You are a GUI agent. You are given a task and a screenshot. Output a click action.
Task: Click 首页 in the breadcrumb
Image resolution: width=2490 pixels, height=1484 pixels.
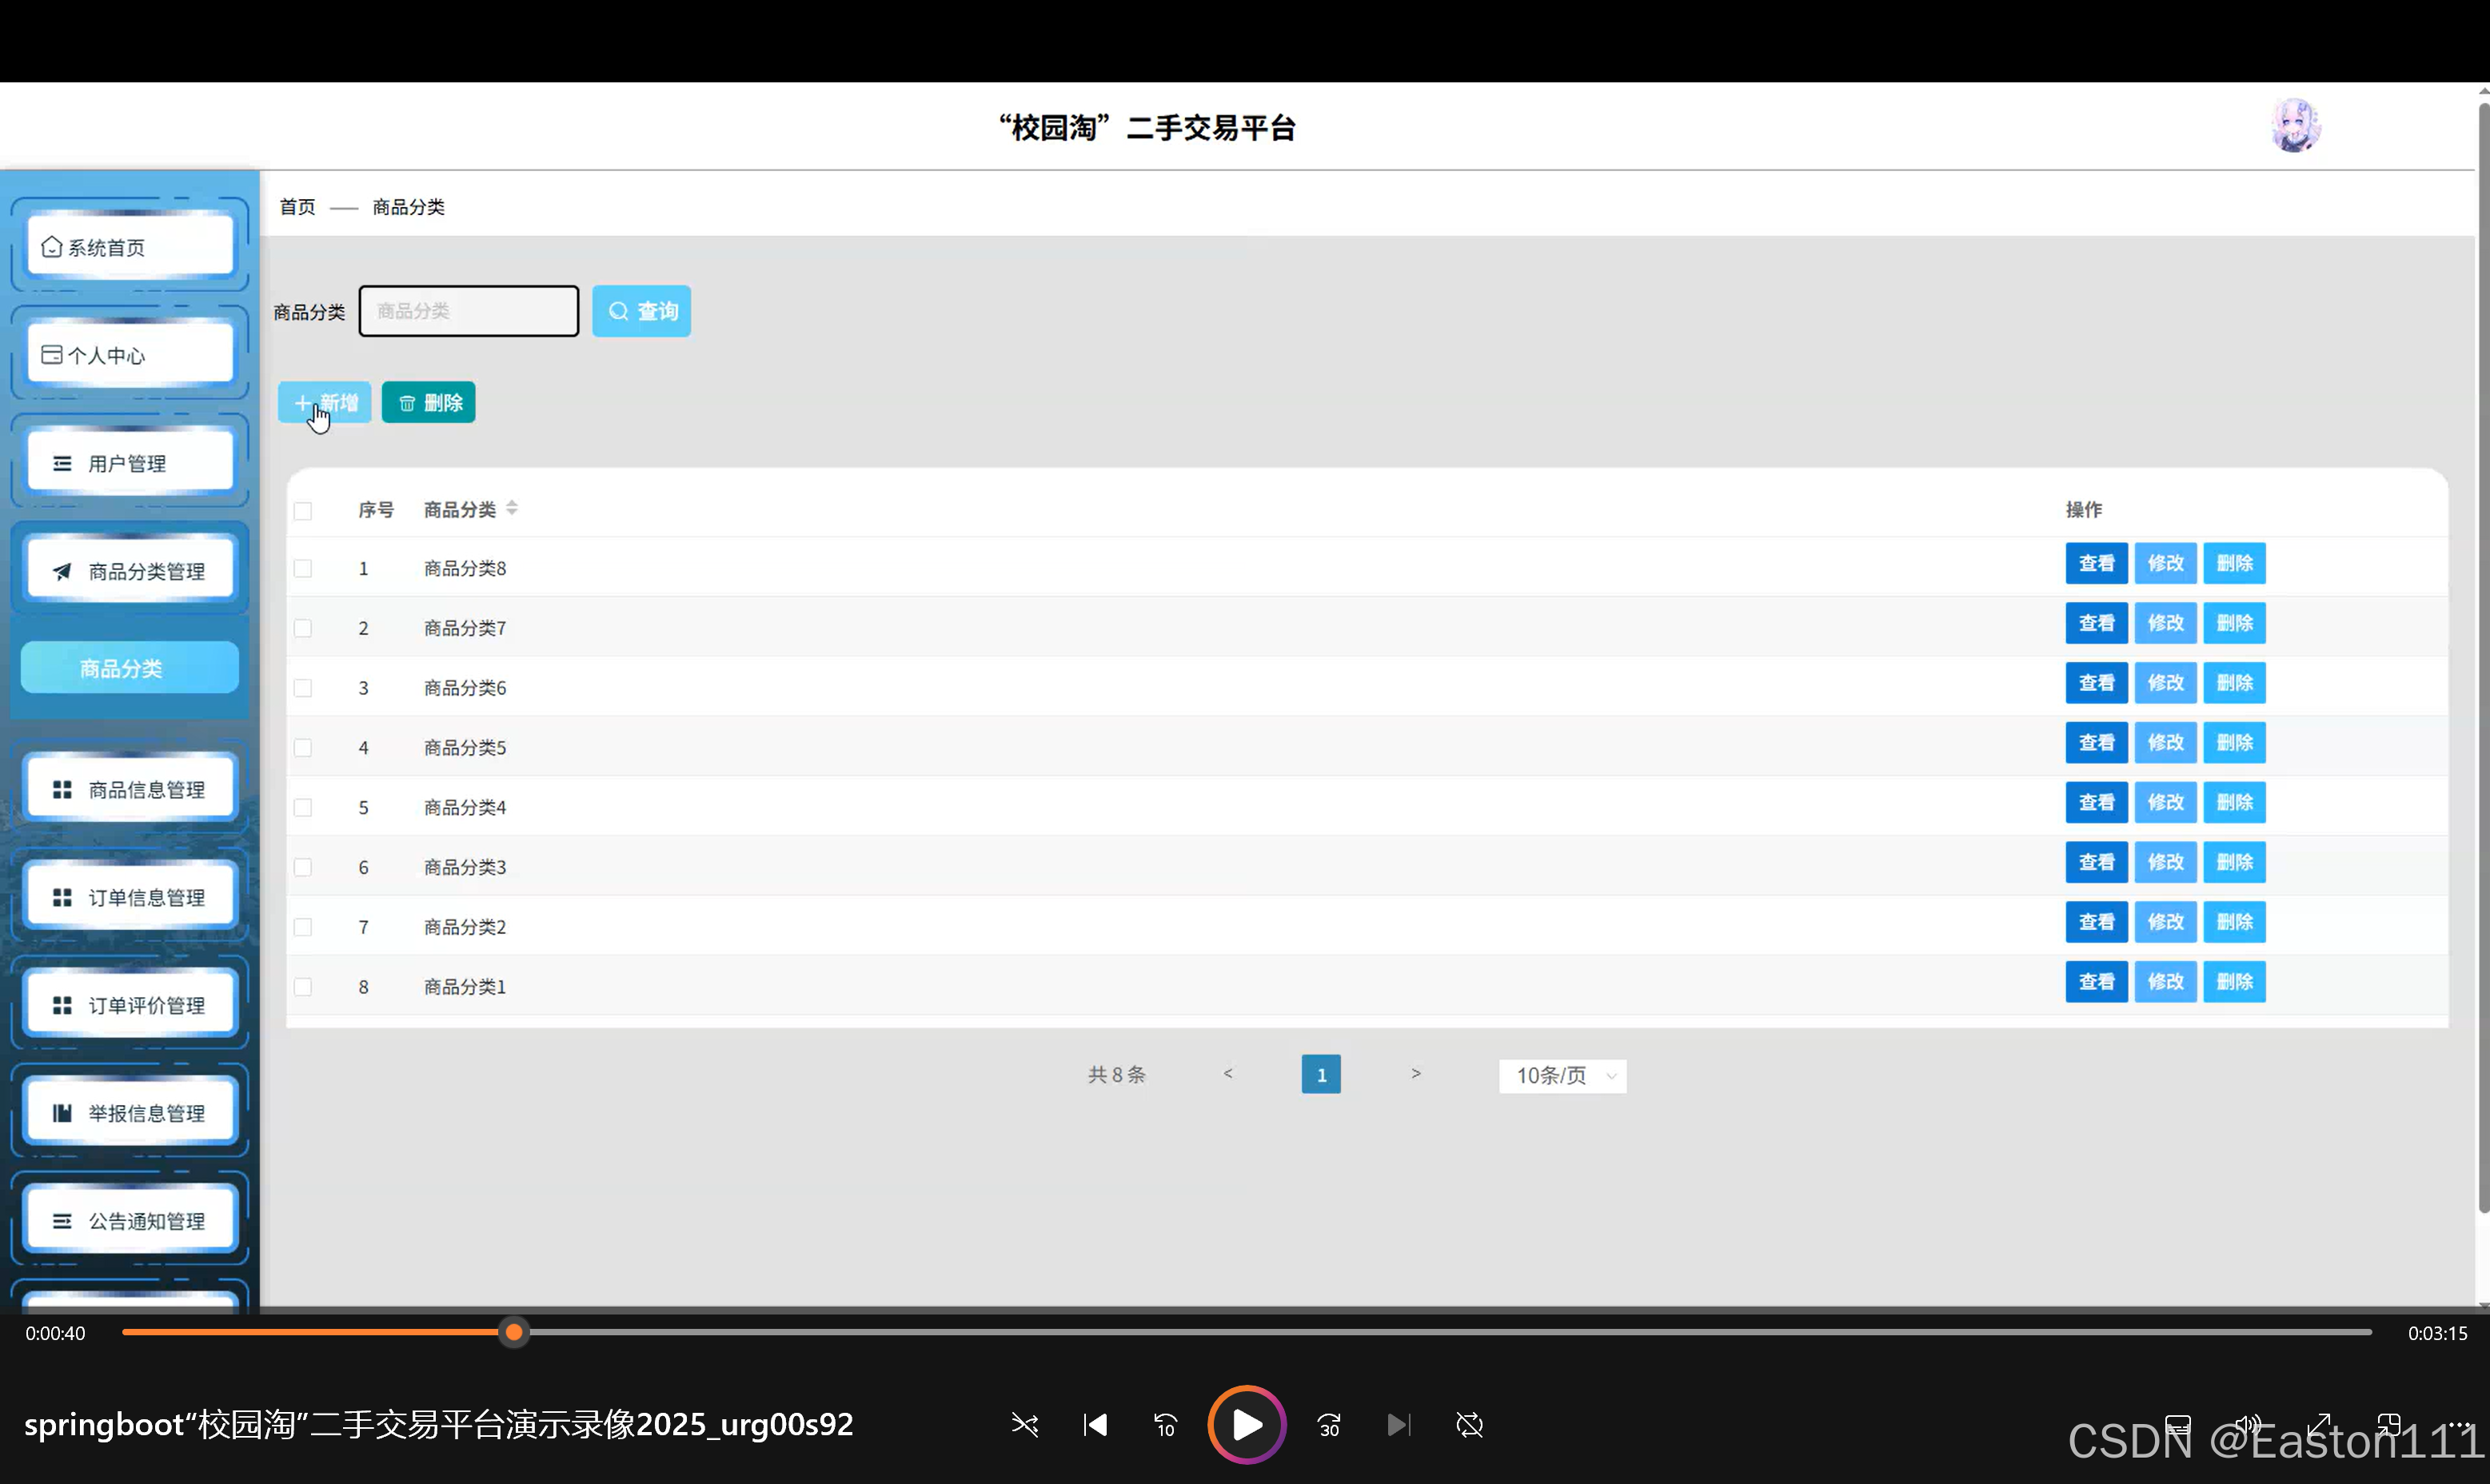click(x=297, y=206)
